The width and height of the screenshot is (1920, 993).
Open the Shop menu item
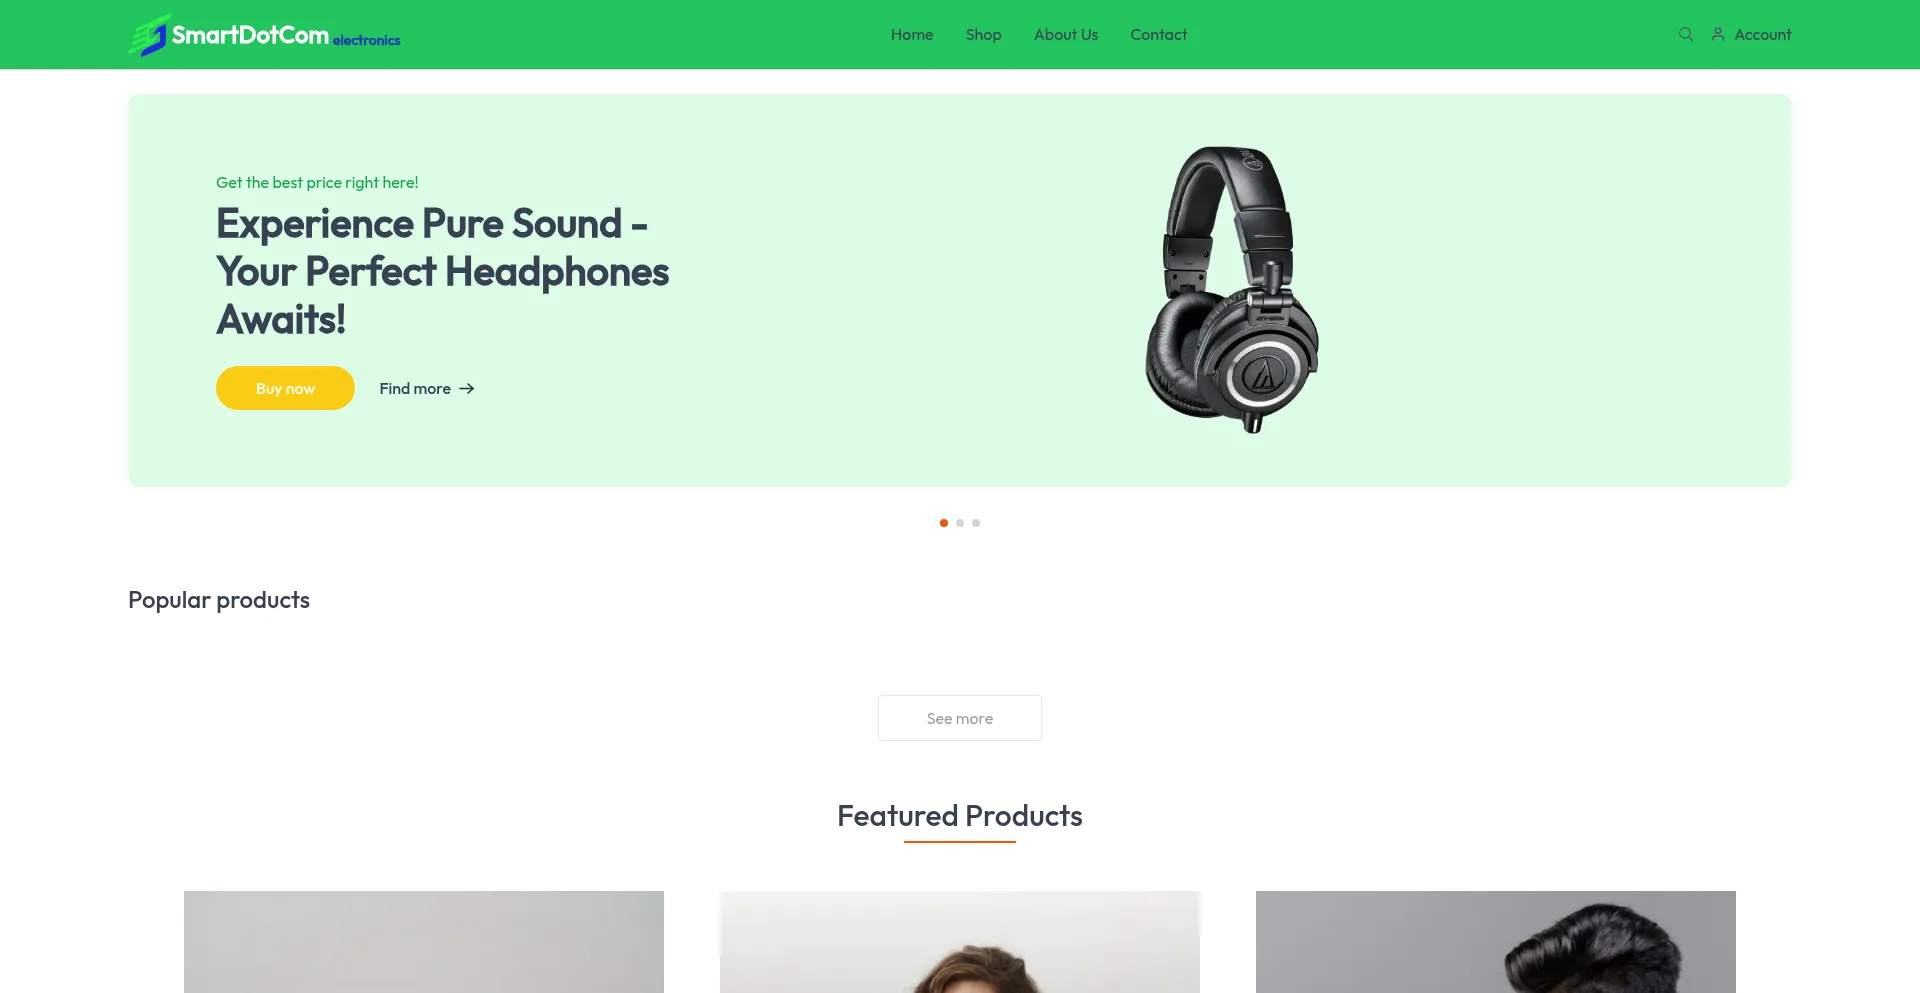[984, 34]
